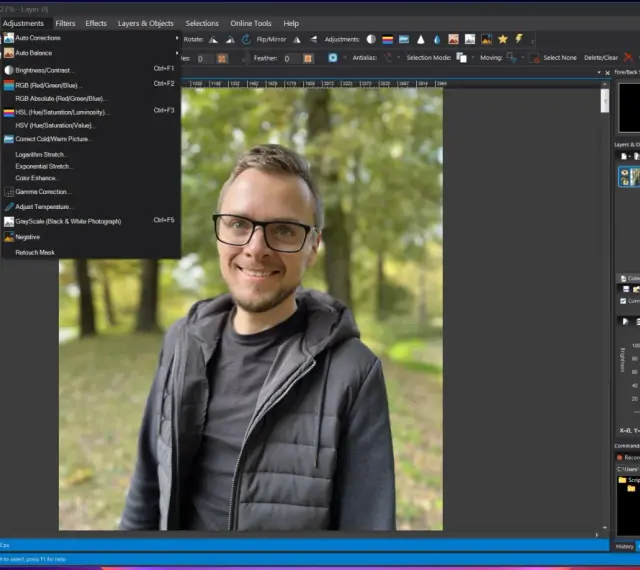Click the vertical scrollbar thumb of canvas
The height and width of the screenshot is (570, 640).
coord(604,100)
